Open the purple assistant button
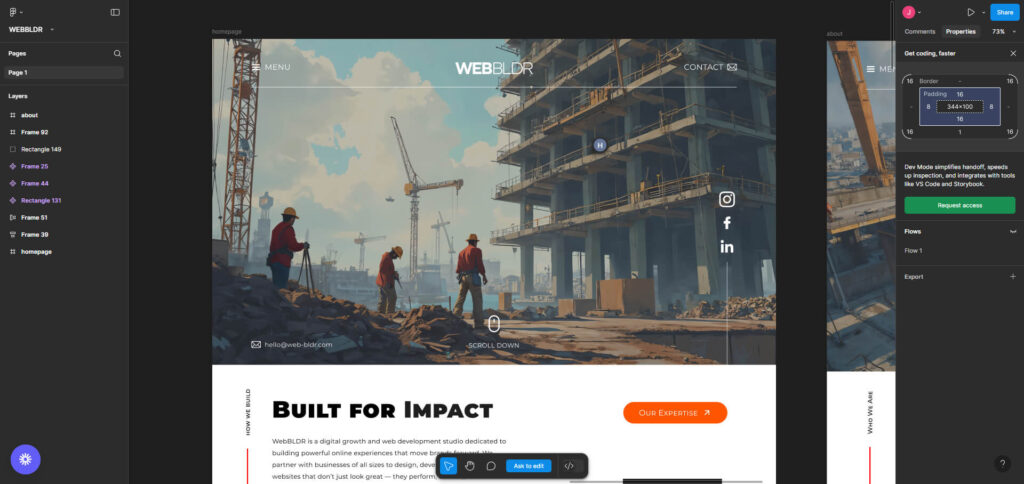Image resolution: width=1024 pixels, height=484 pixels. pyautogui.click(x=25, y=459)
